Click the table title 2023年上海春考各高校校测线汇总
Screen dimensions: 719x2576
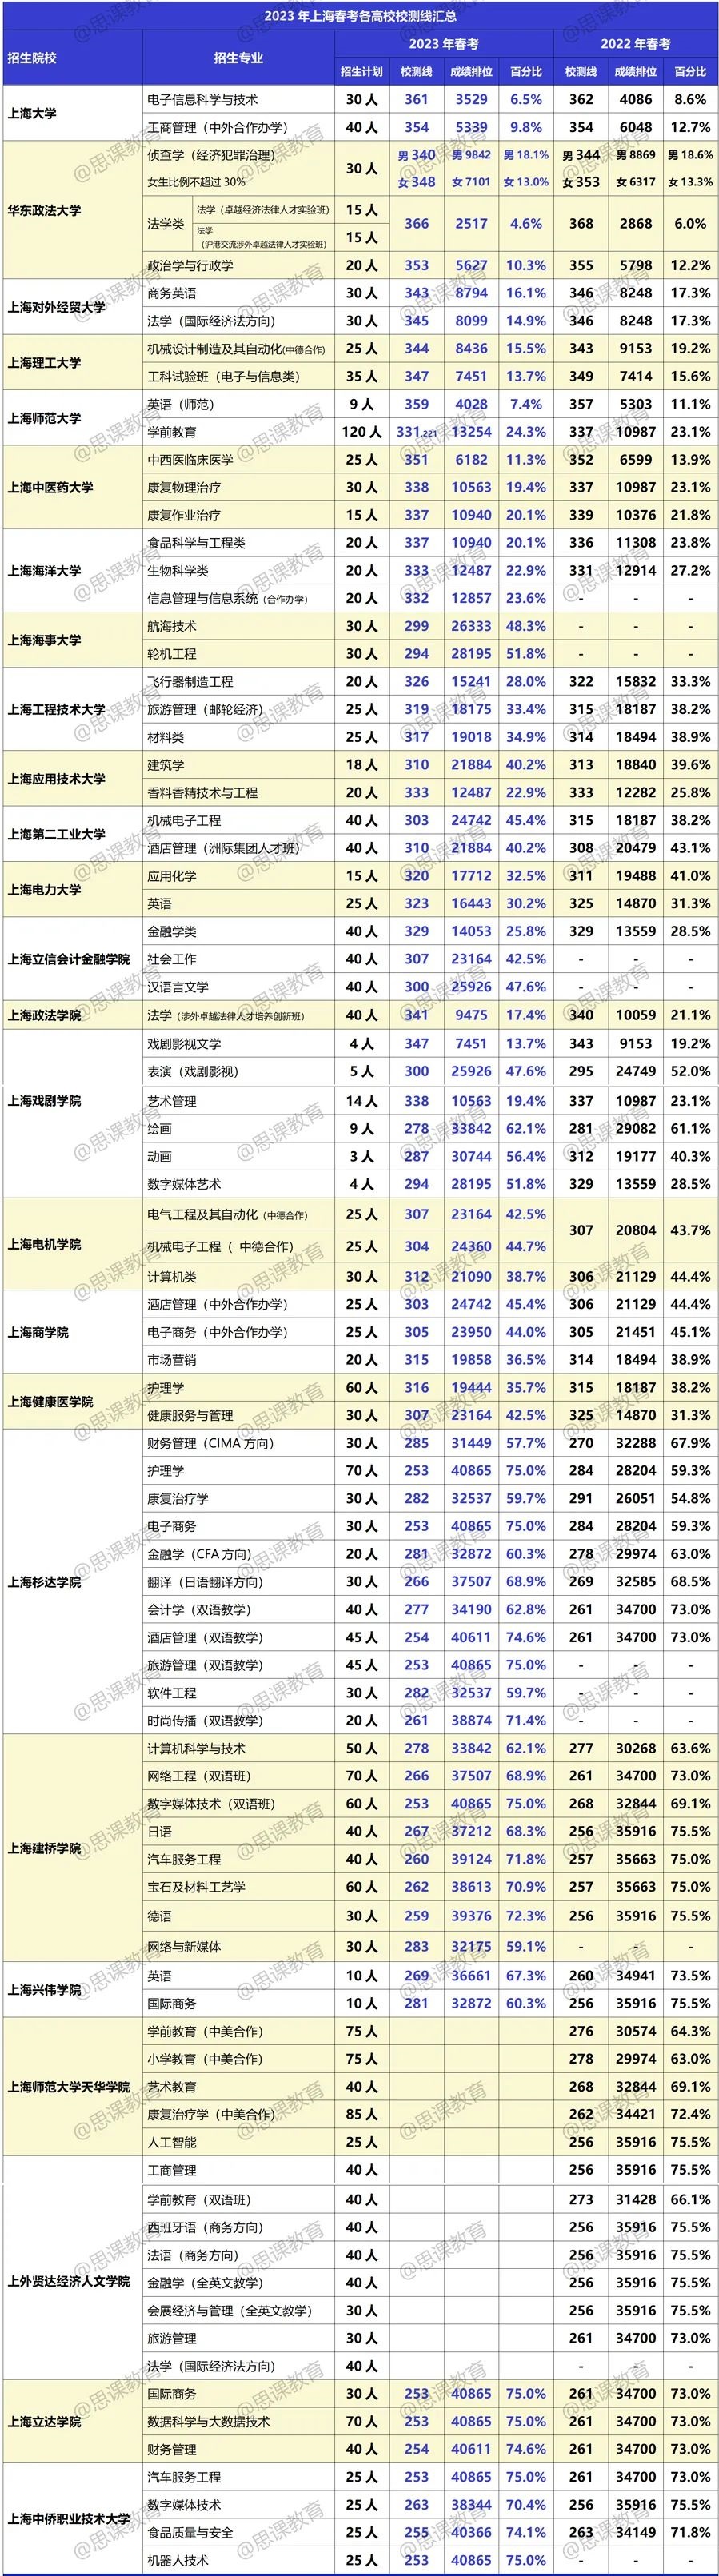coord(360,16)
